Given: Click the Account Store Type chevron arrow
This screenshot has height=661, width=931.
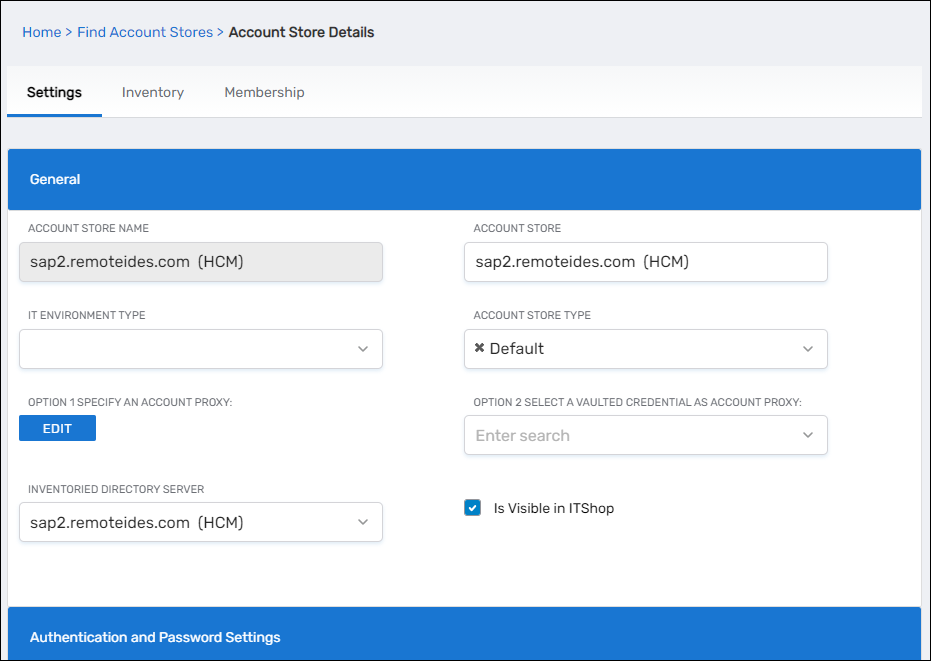Looking at the screenshot, I should (807, 349).
